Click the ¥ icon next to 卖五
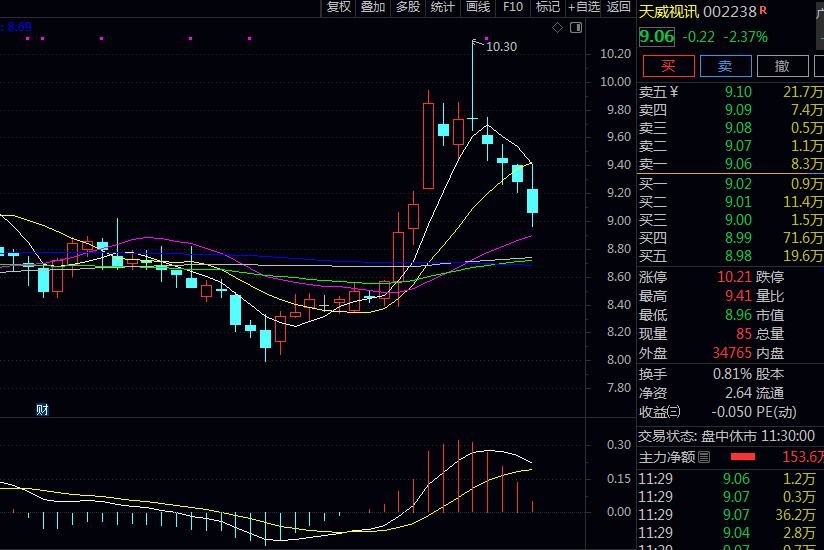 (674, 93)
